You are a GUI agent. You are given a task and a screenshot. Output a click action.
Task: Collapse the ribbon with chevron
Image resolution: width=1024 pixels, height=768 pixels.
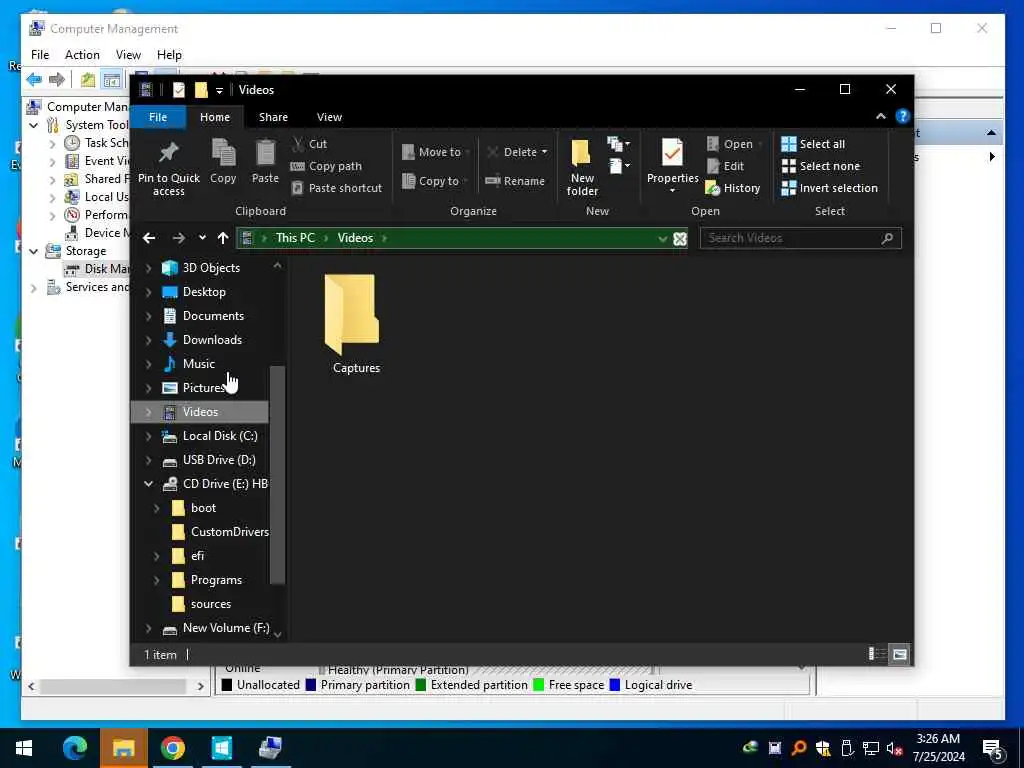(880, 116)
